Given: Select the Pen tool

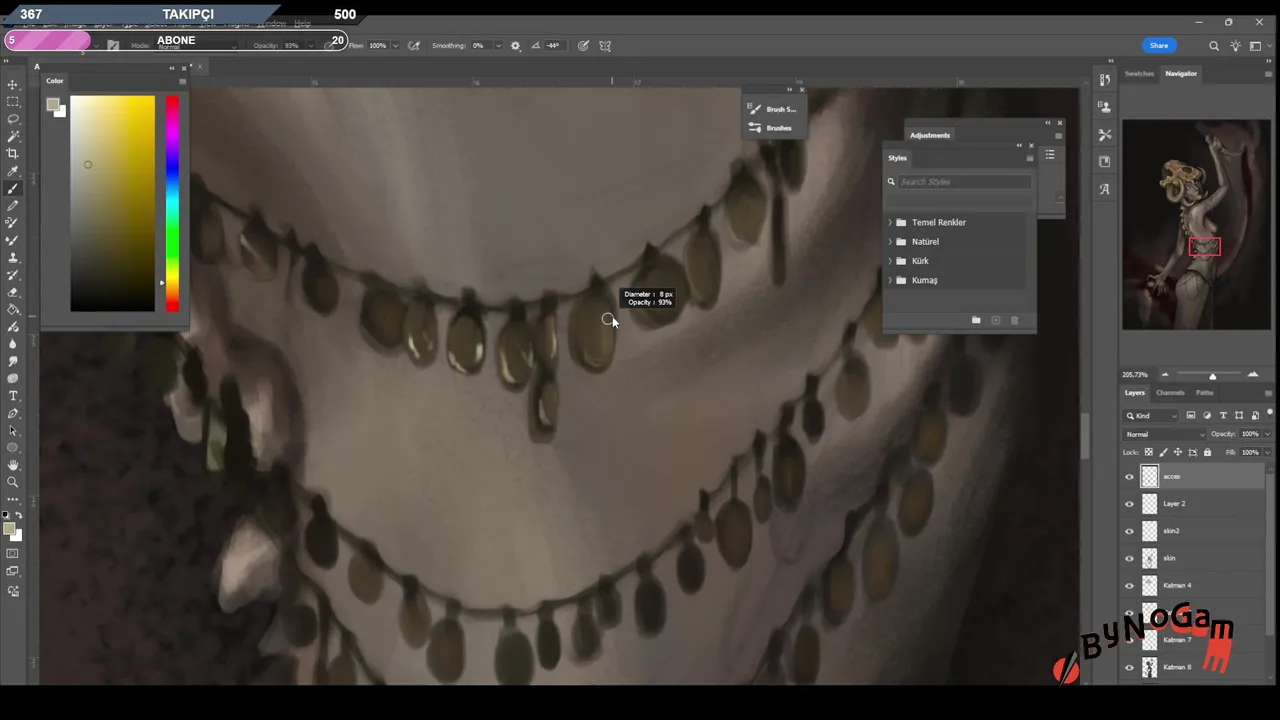Looking at the screenshot, I should 13,413.
